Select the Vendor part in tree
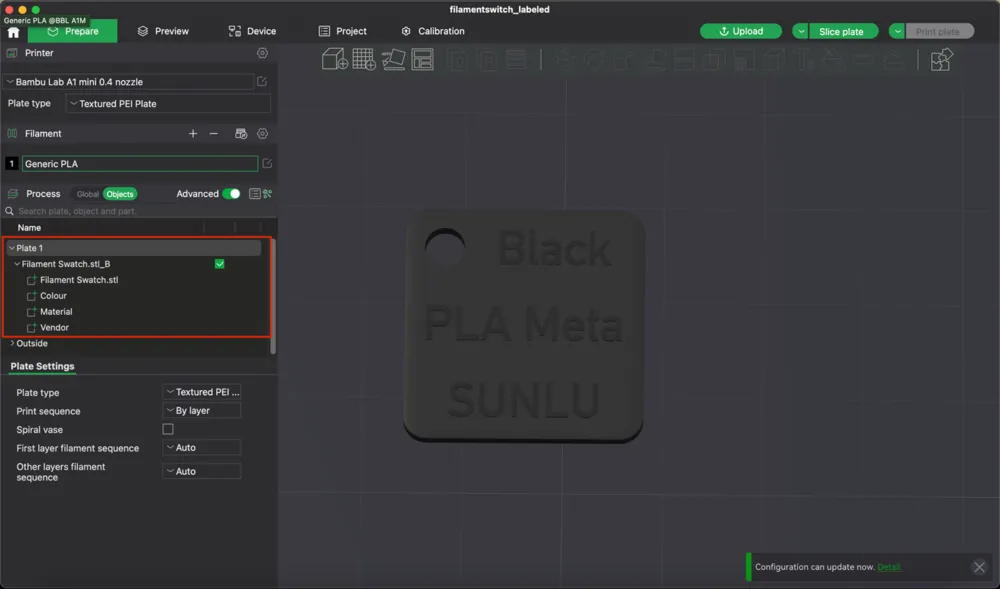 [54, 328]
